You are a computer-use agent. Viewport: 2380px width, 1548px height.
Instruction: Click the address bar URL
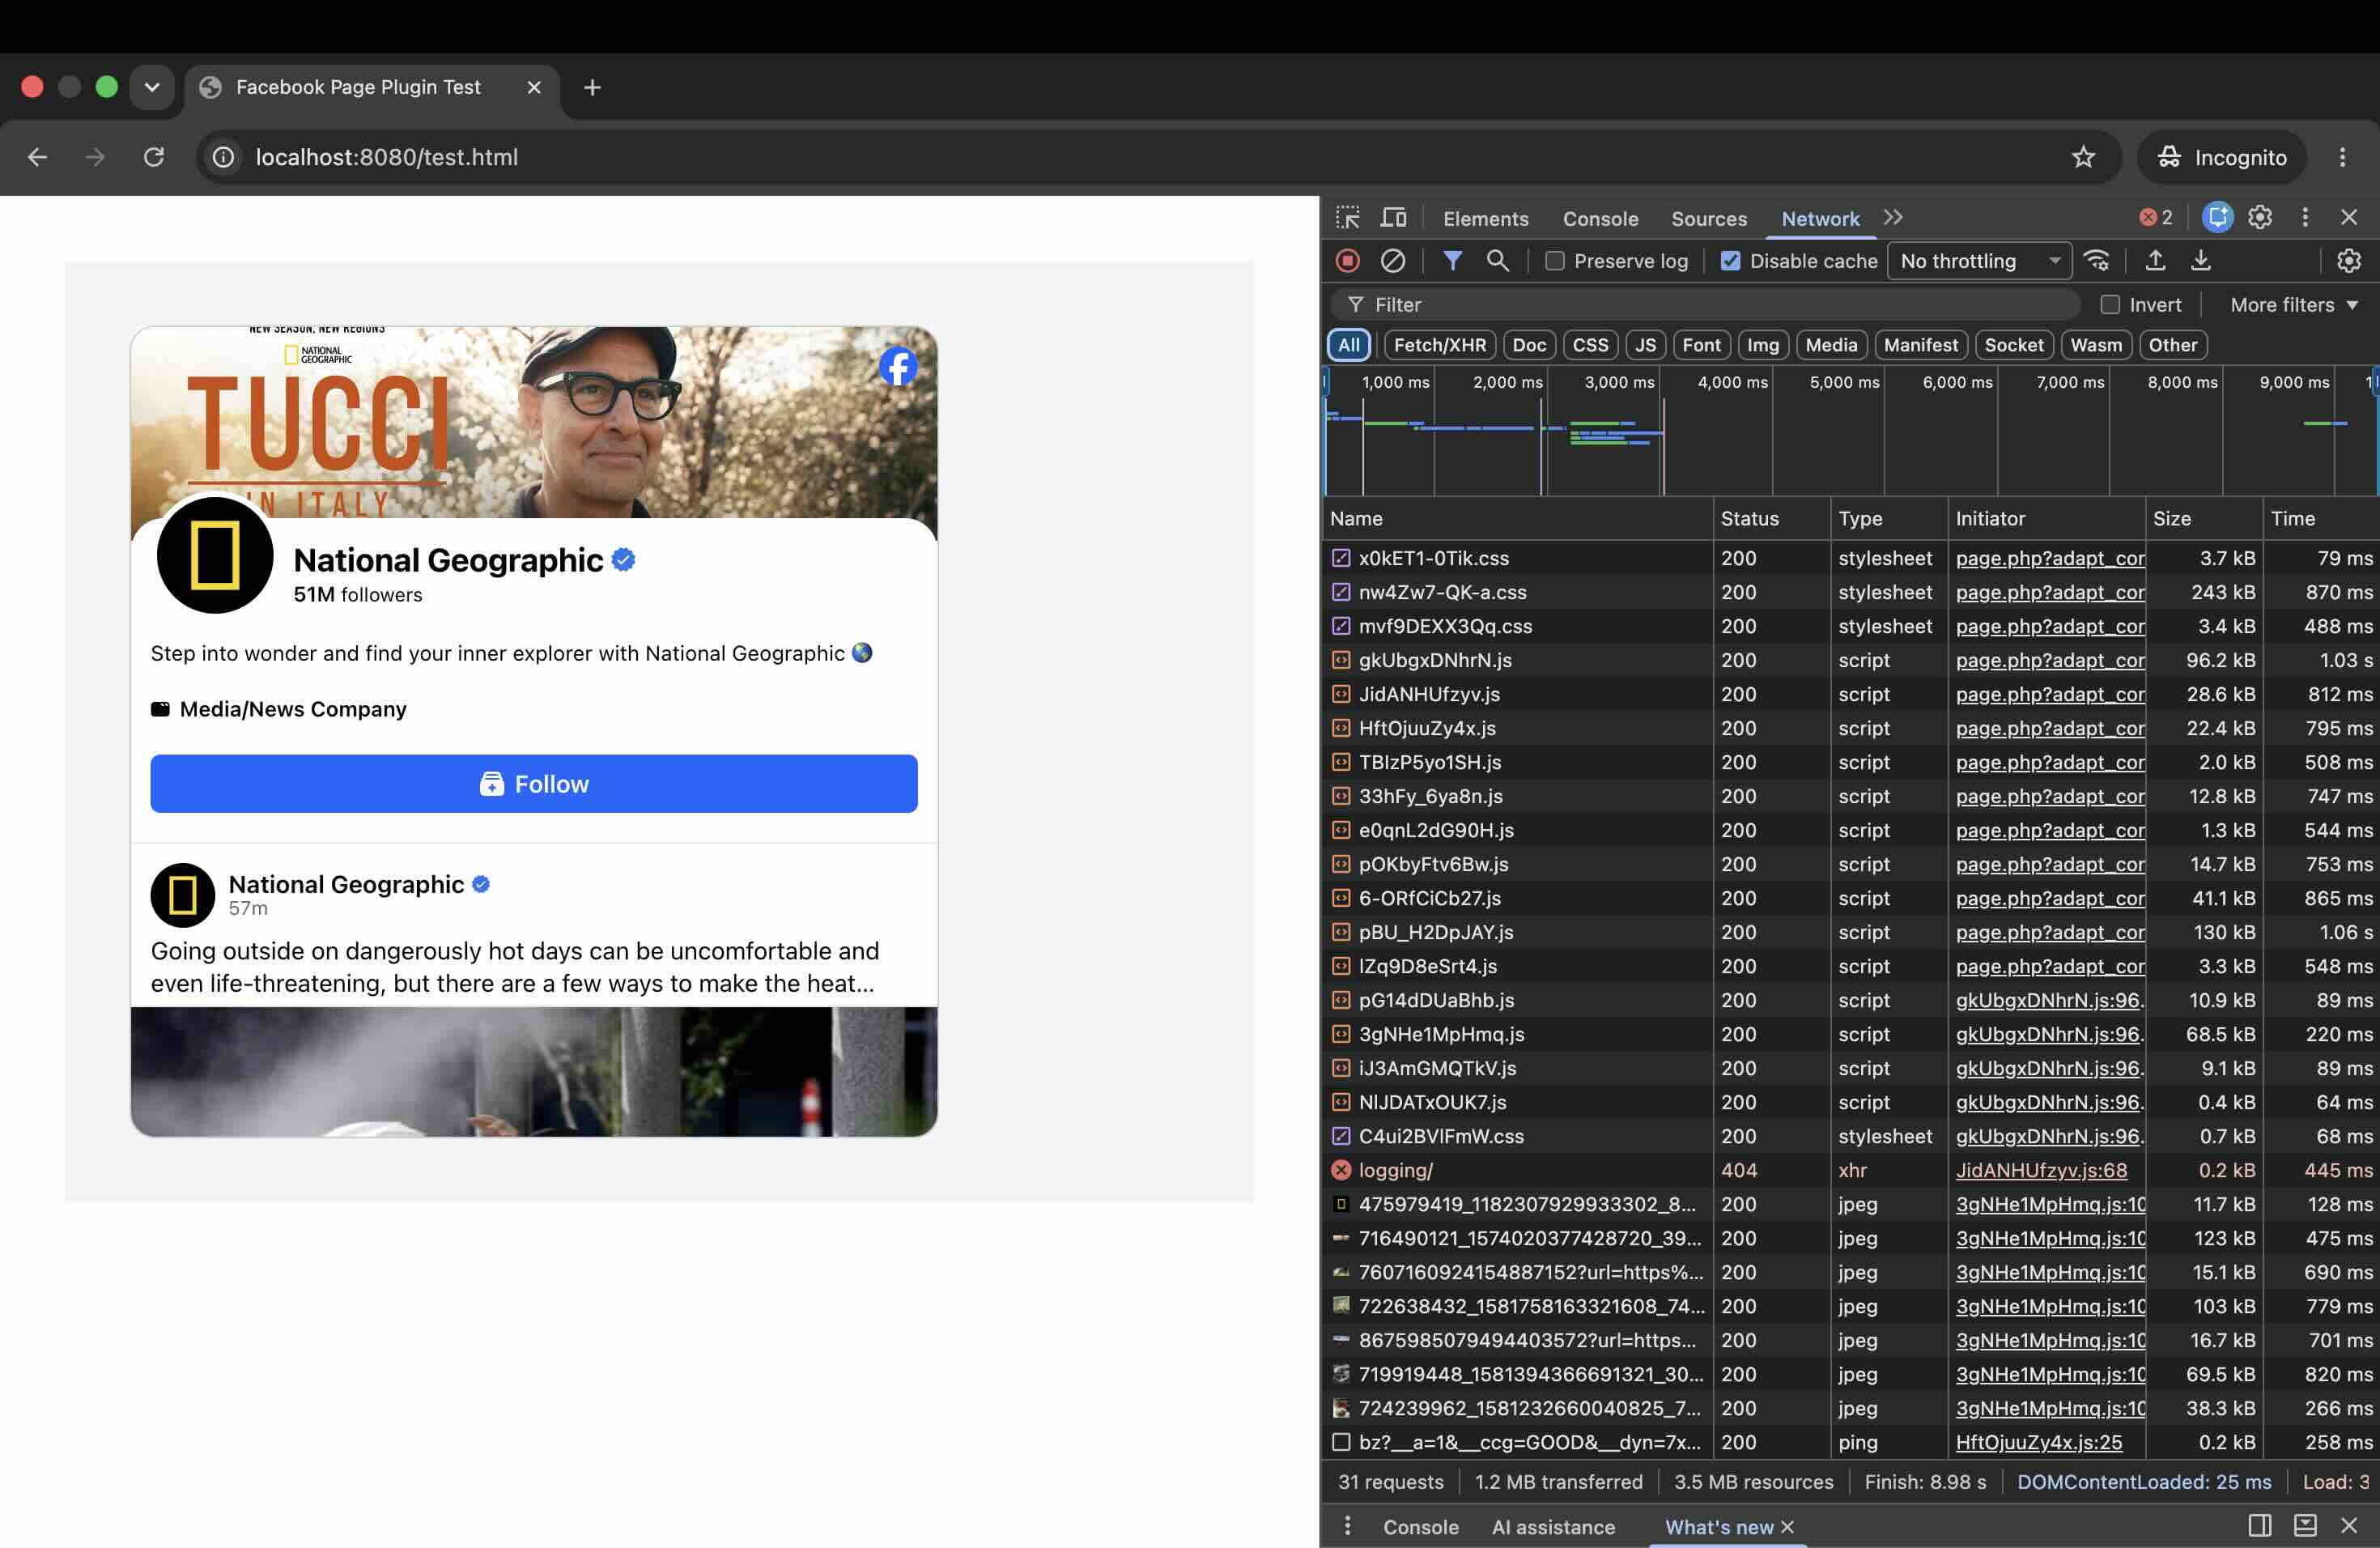[386, 157]
